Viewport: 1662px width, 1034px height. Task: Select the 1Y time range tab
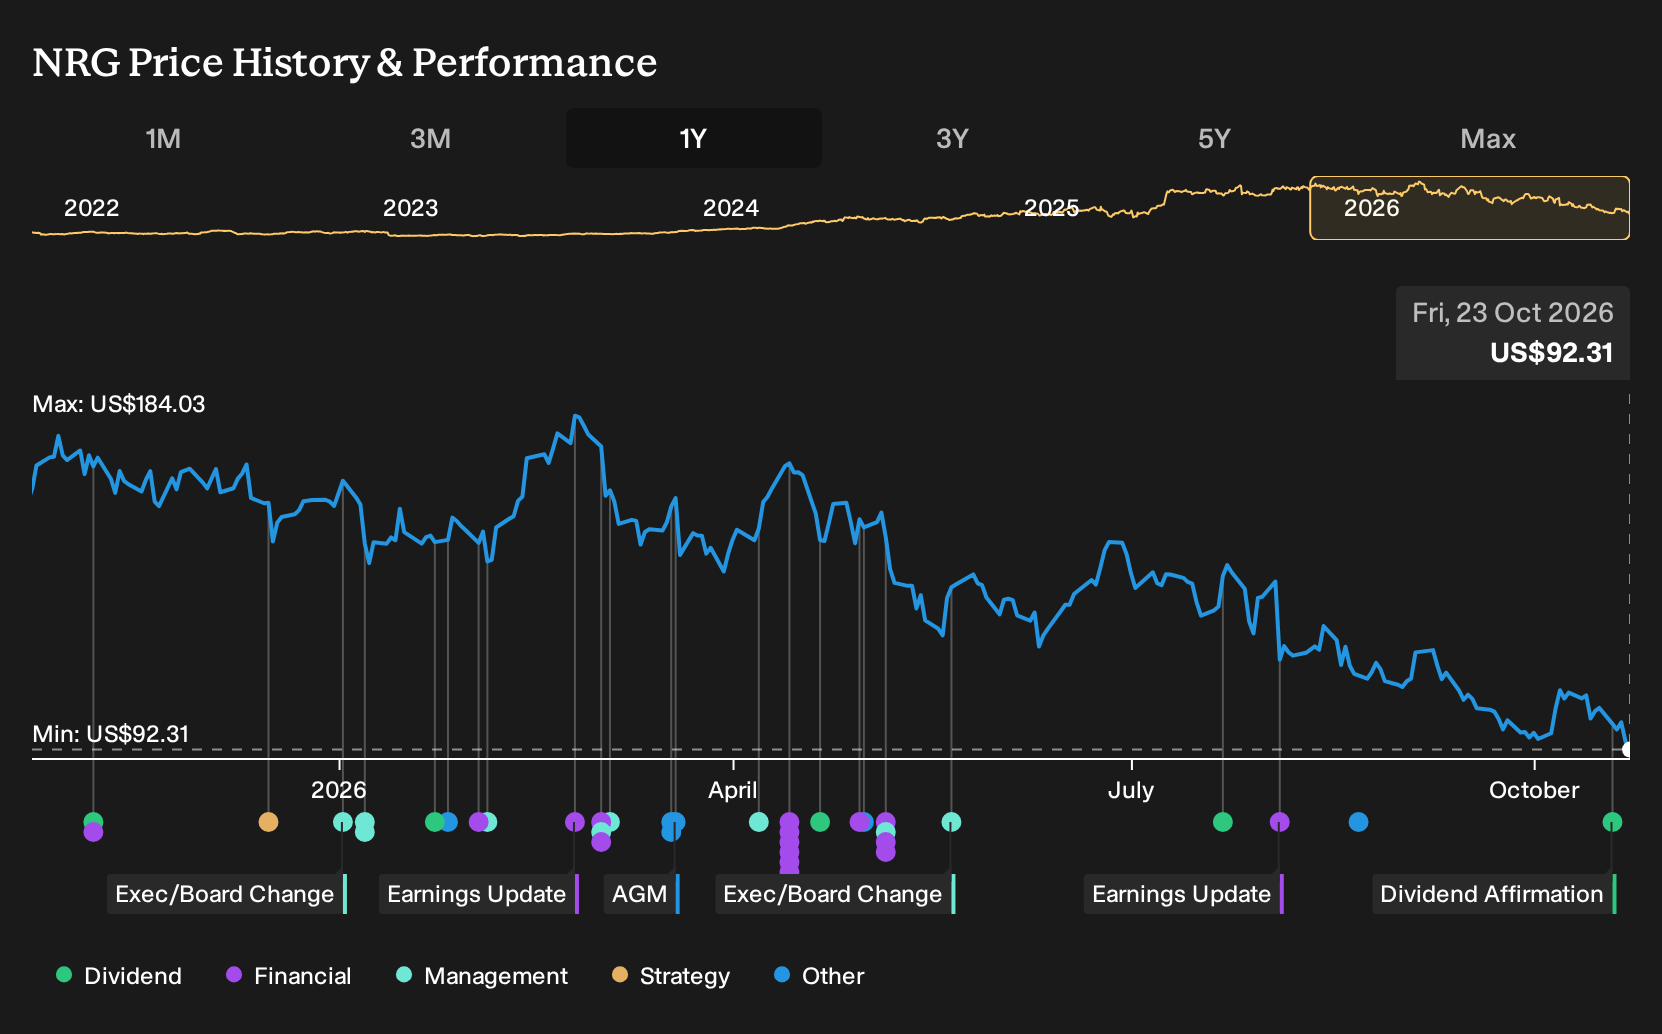693,138
